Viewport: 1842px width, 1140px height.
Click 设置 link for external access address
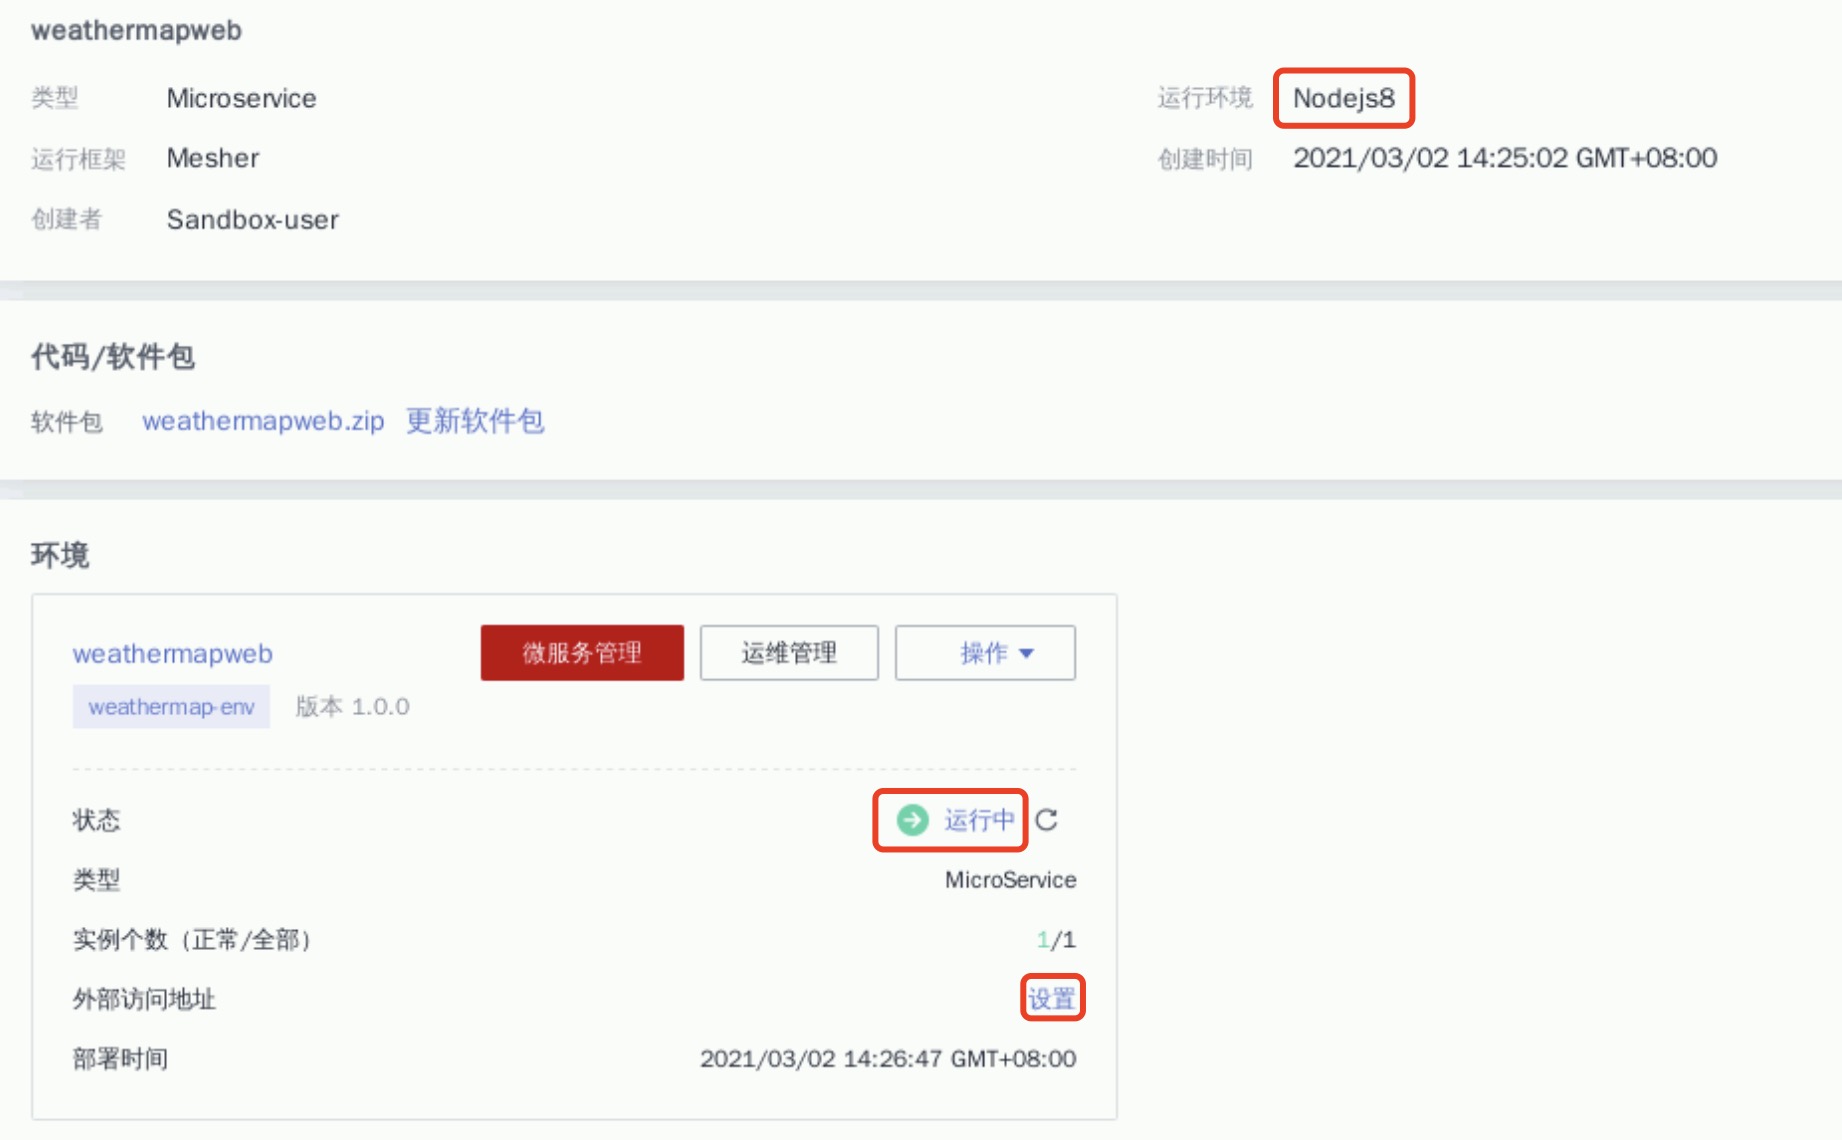[x=1052, y=998]
